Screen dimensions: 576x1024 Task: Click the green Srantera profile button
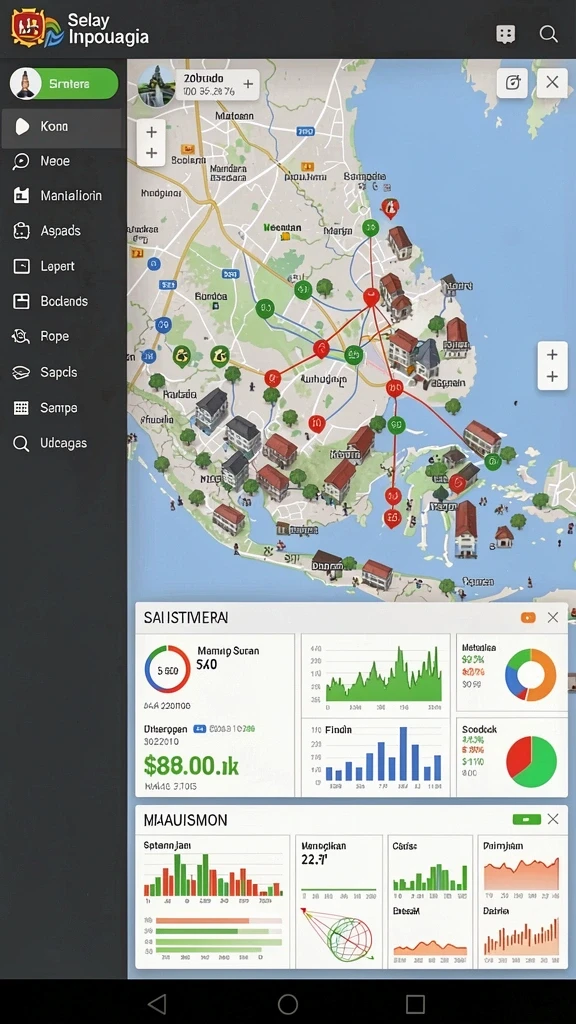click(x=64, y=84)
